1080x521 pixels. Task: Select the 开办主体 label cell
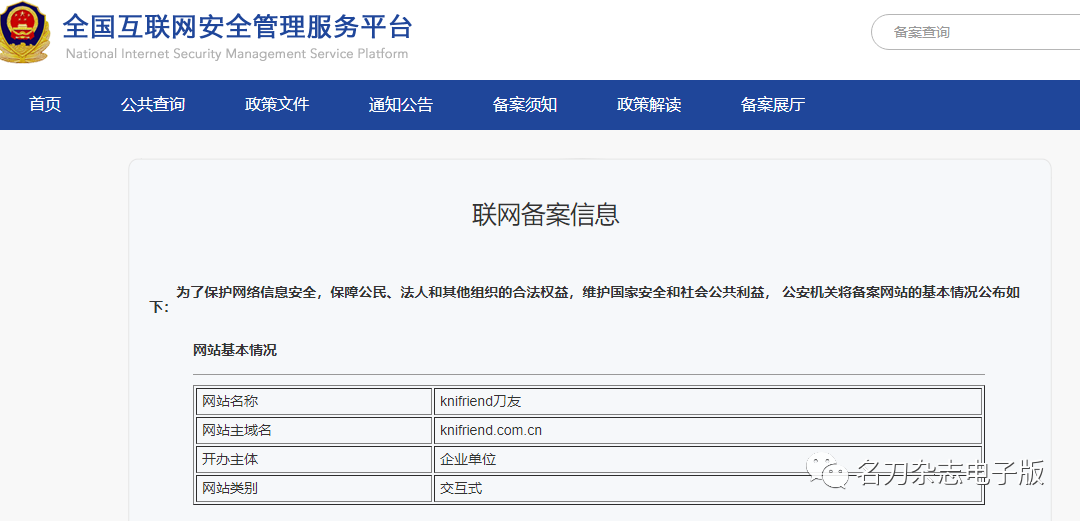pyautogui.click(x=314, y=460)
